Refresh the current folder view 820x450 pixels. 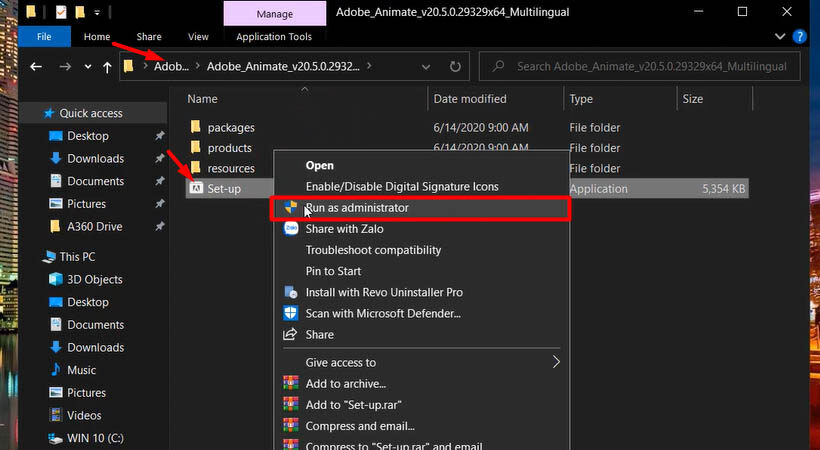point(455,67)
